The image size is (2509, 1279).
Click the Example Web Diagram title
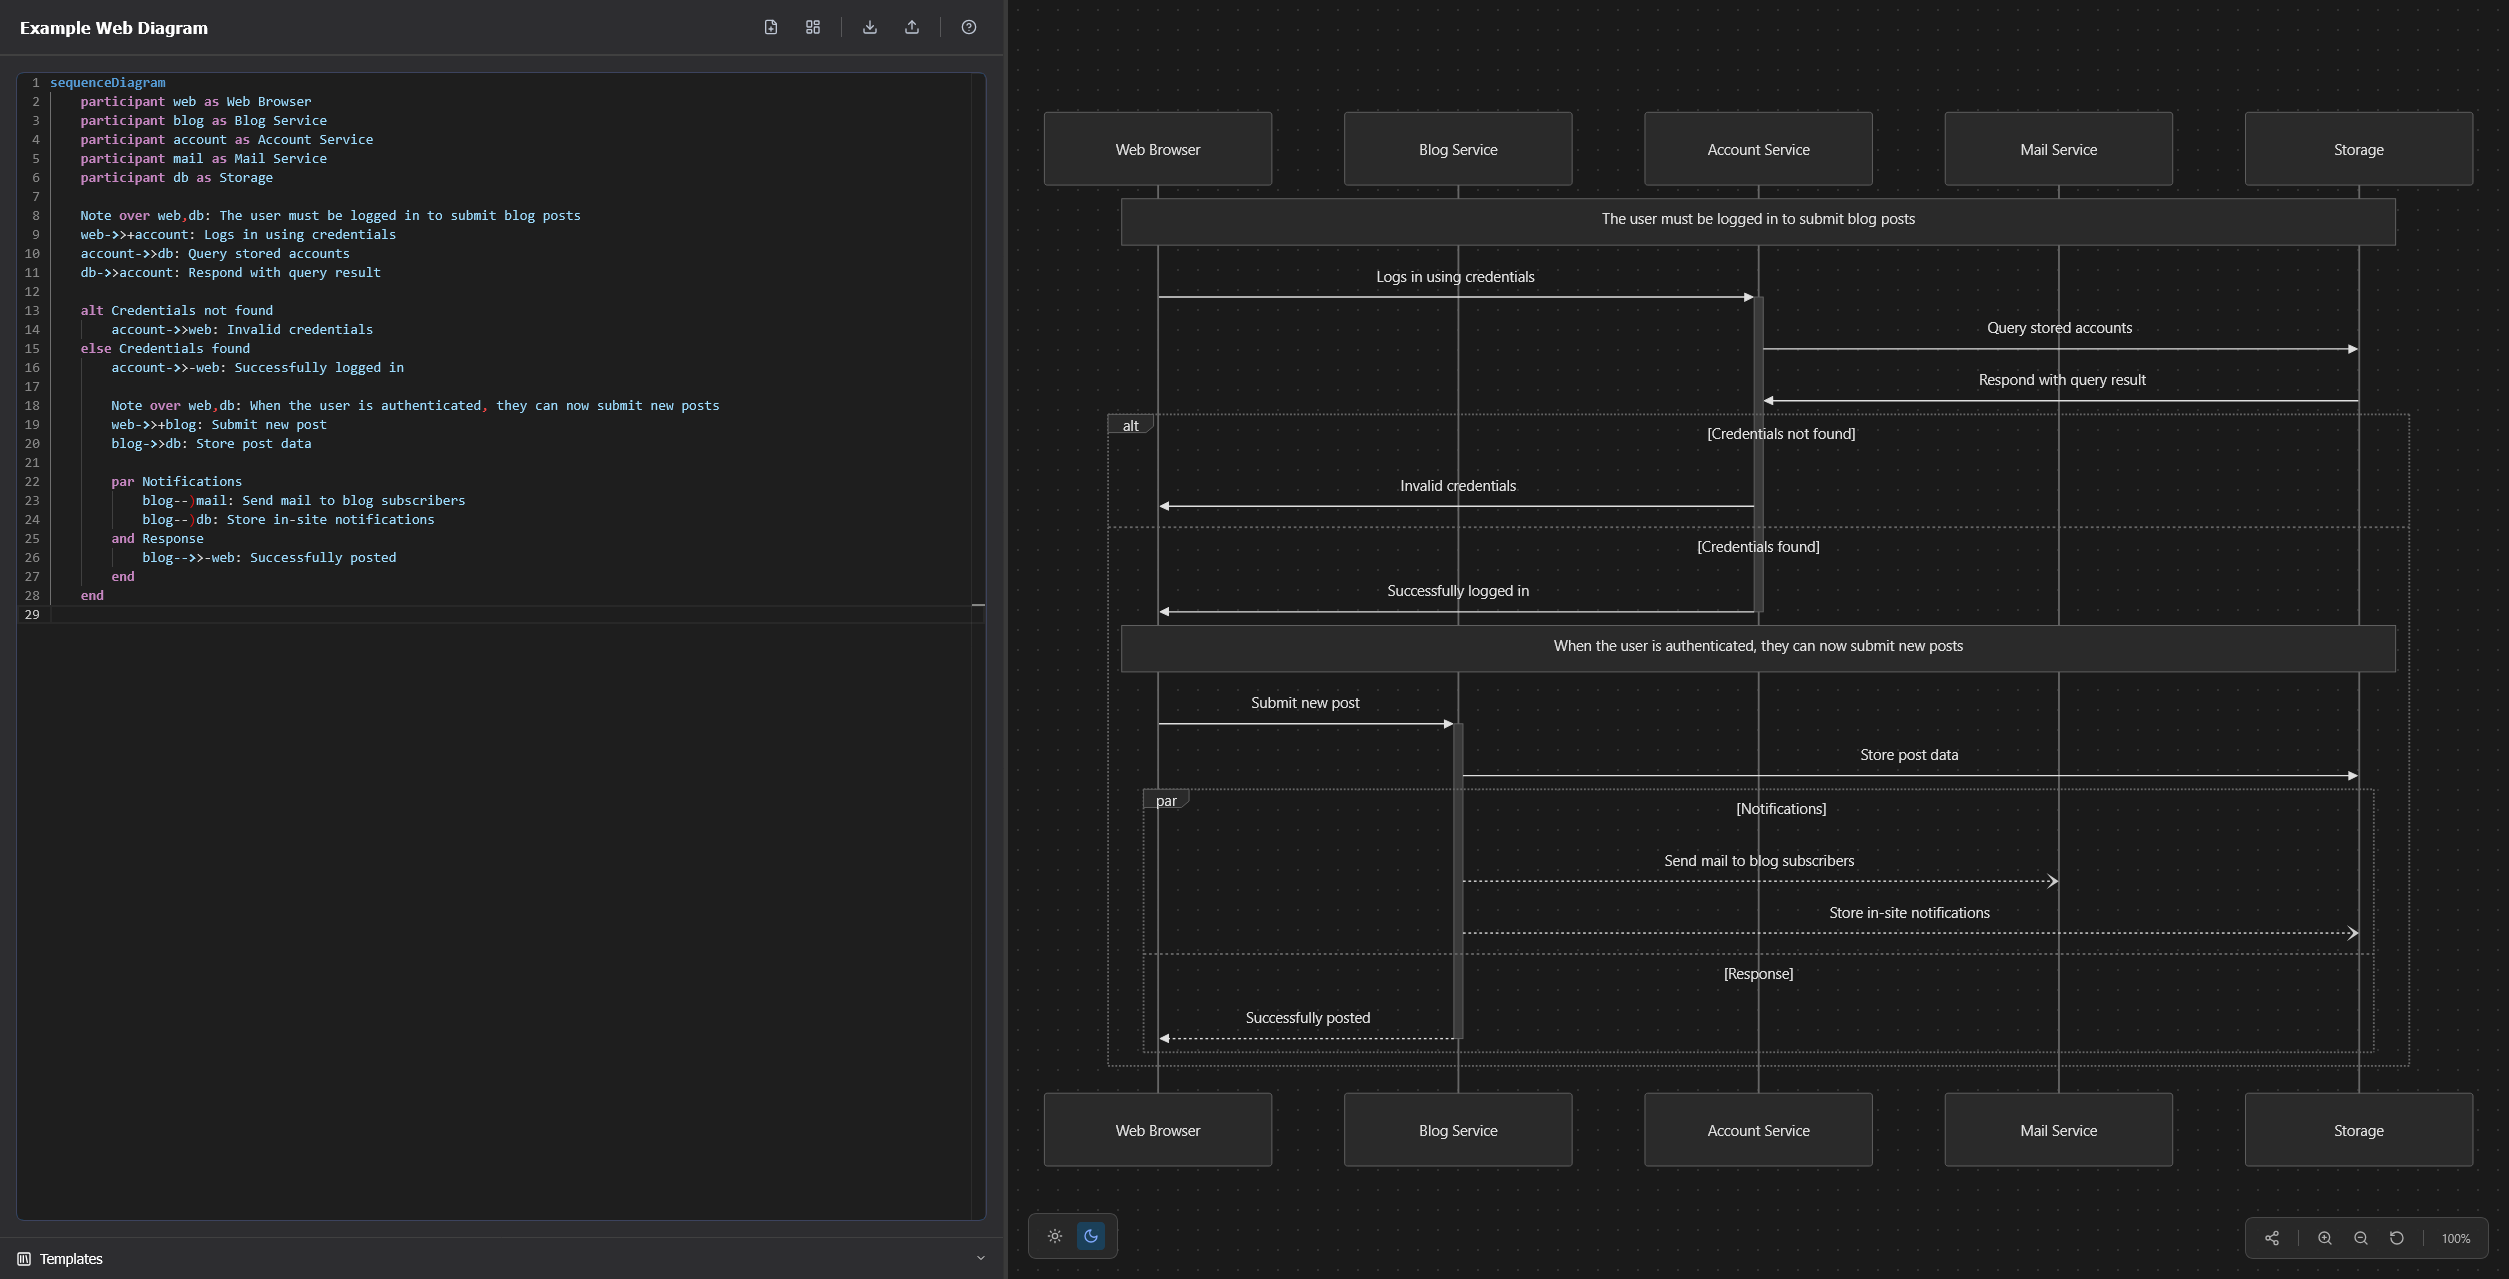(114, 28)
